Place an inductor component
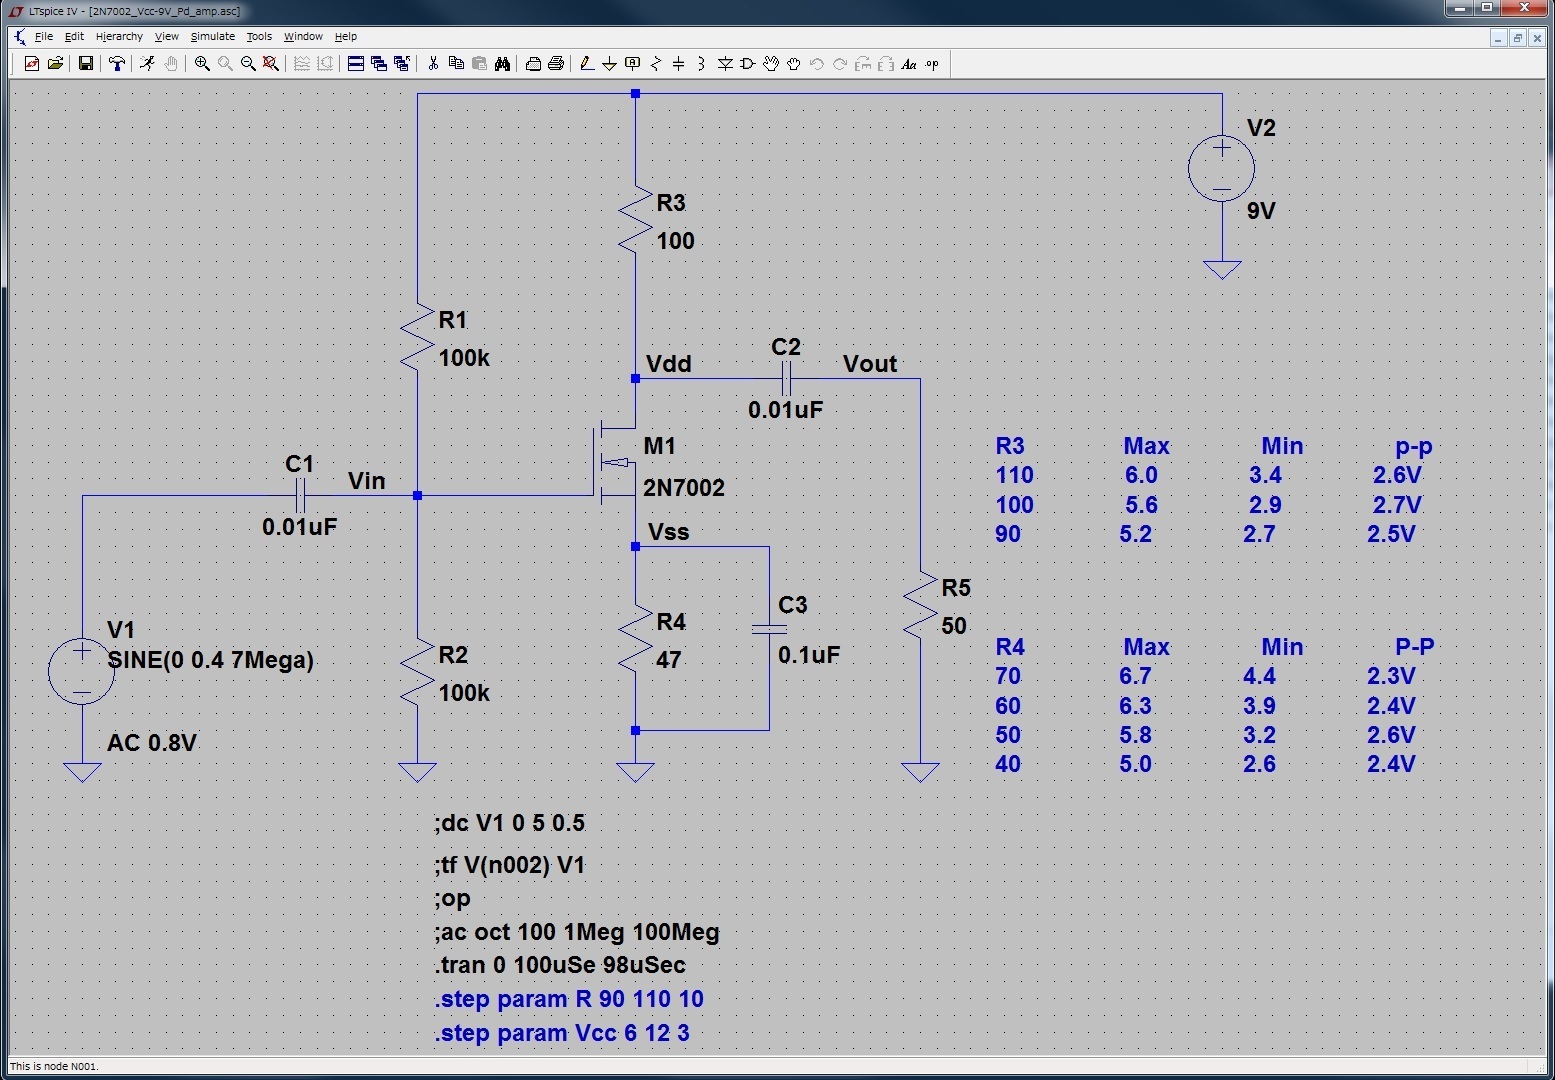The height and width of the screenshot is (1080, 1555). (702, 63)
